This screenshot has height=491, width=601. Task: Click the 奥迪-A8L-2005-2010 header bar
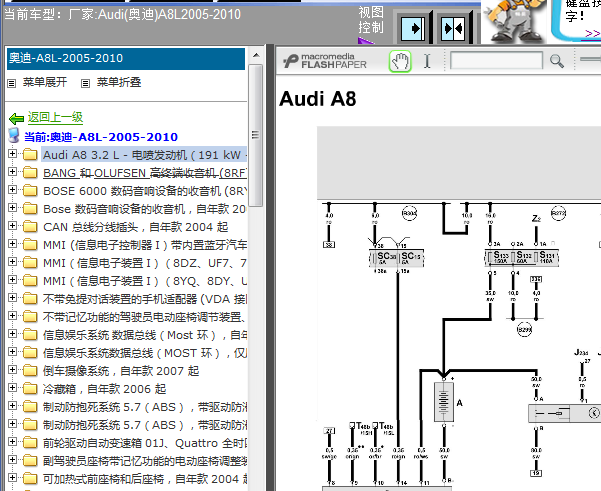tap(126, 59)
